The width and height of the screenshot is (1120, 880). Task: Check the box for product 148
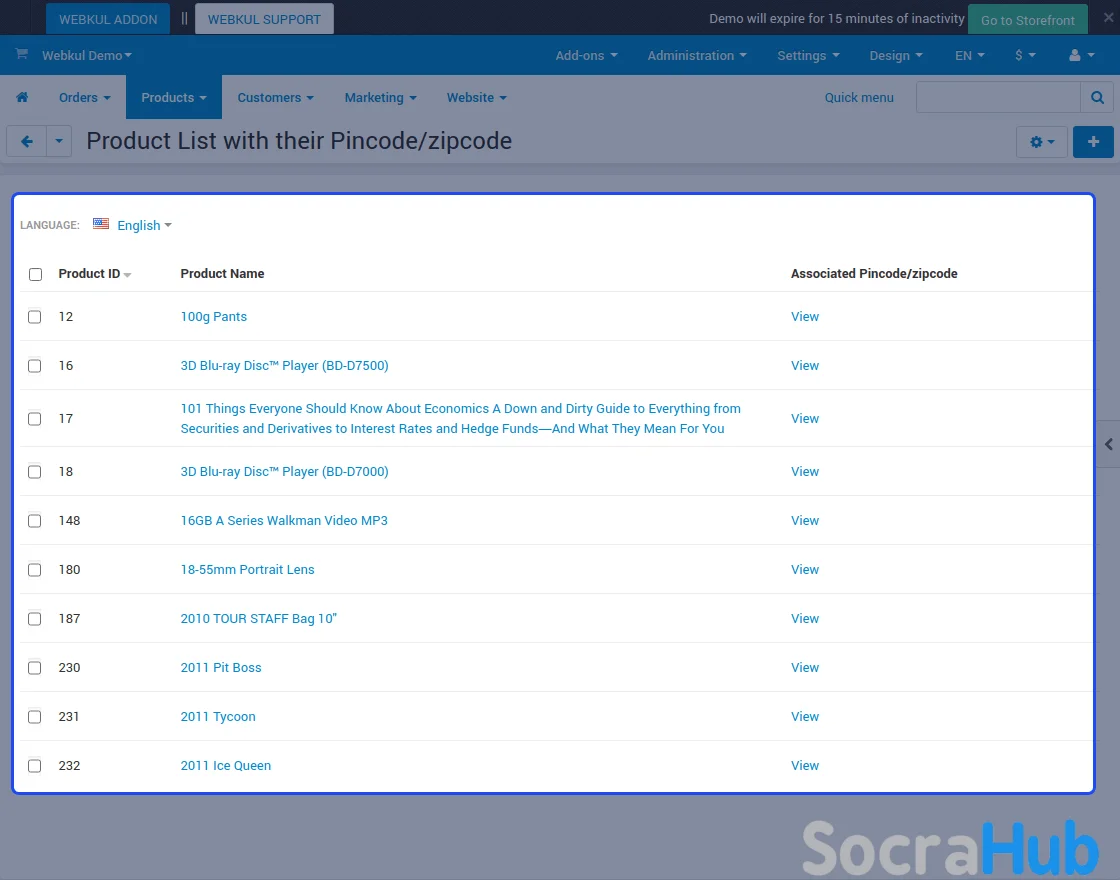click(x=34, y=521)
